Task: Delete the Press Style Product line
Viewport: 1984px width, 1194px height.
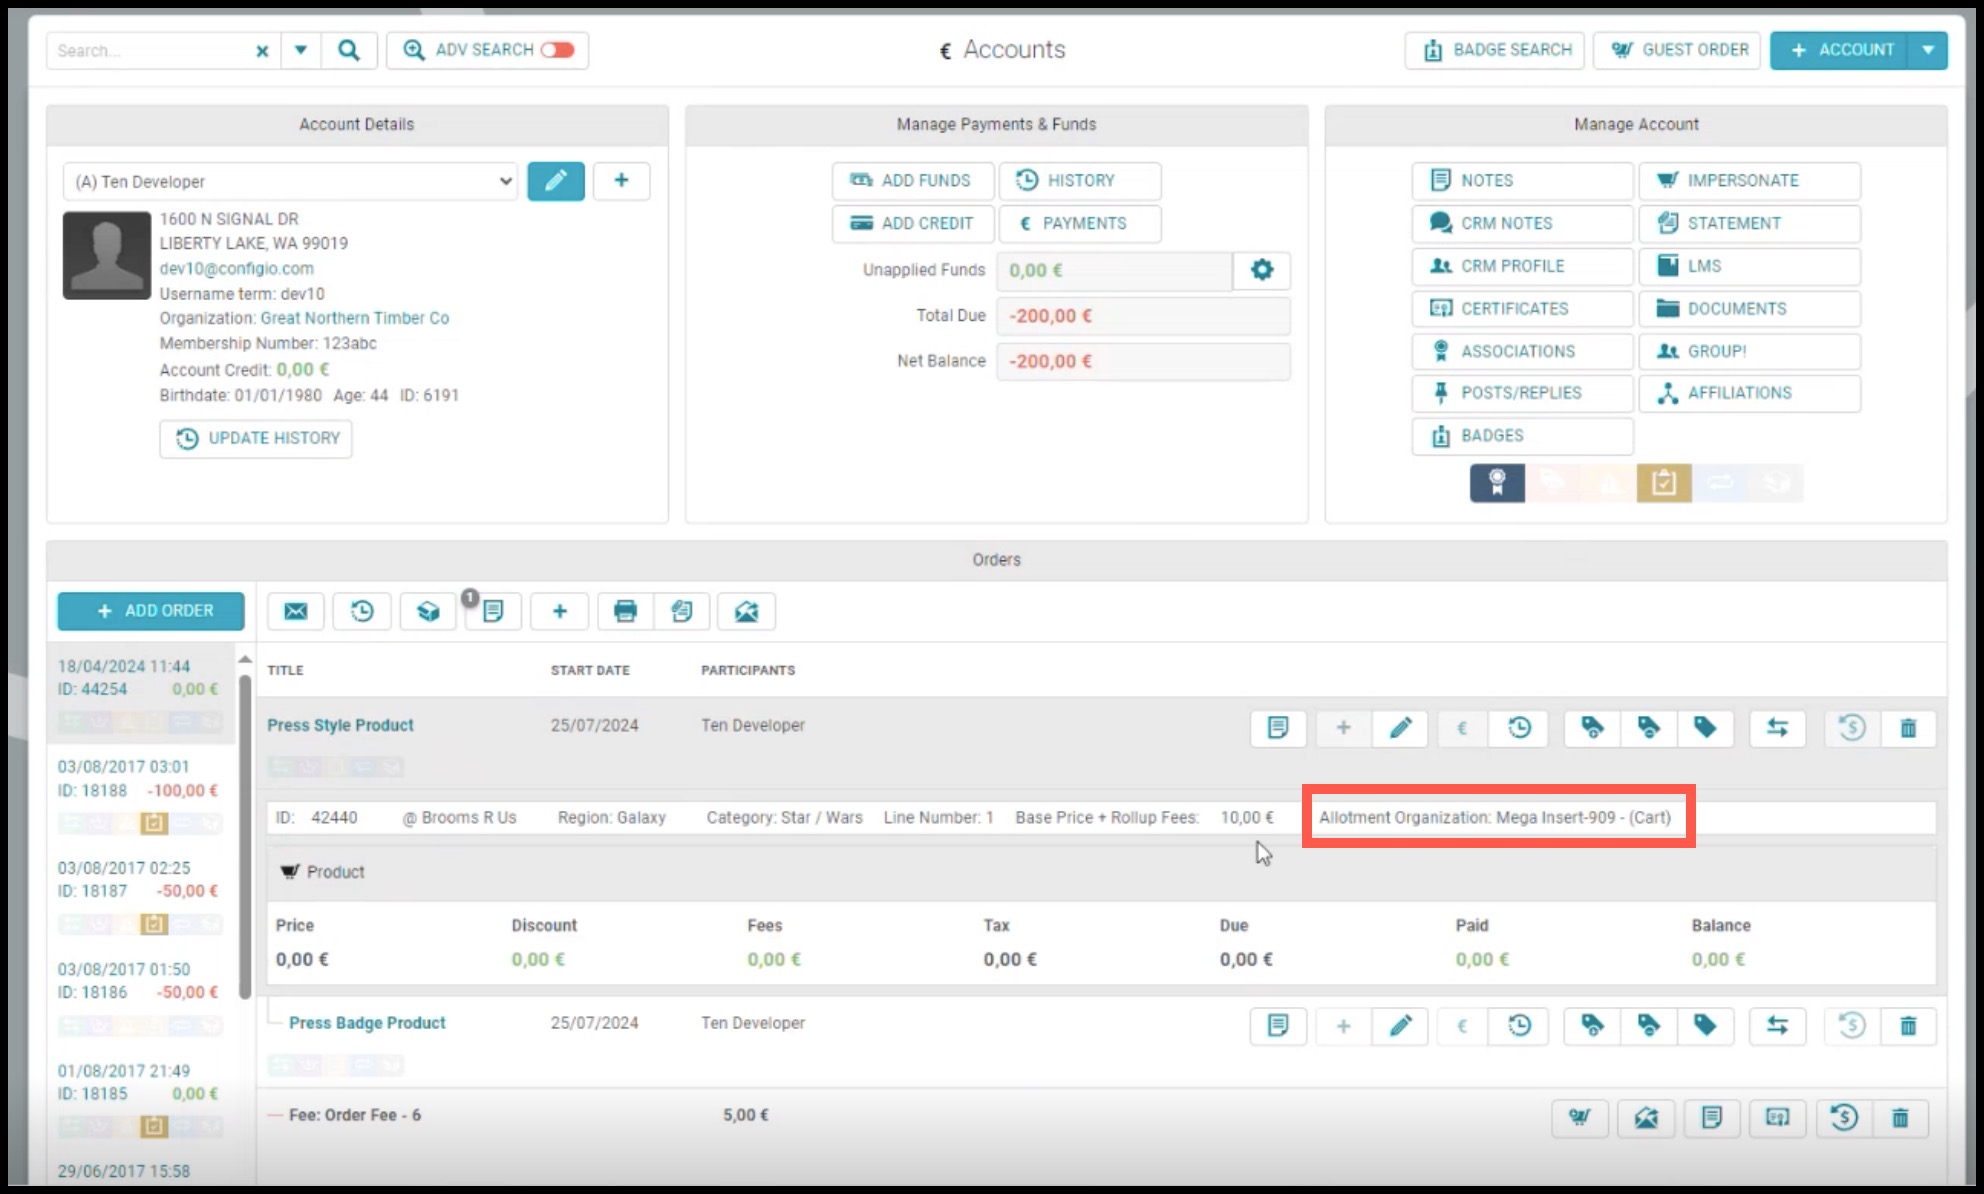Action: [x=1908, y=728]
